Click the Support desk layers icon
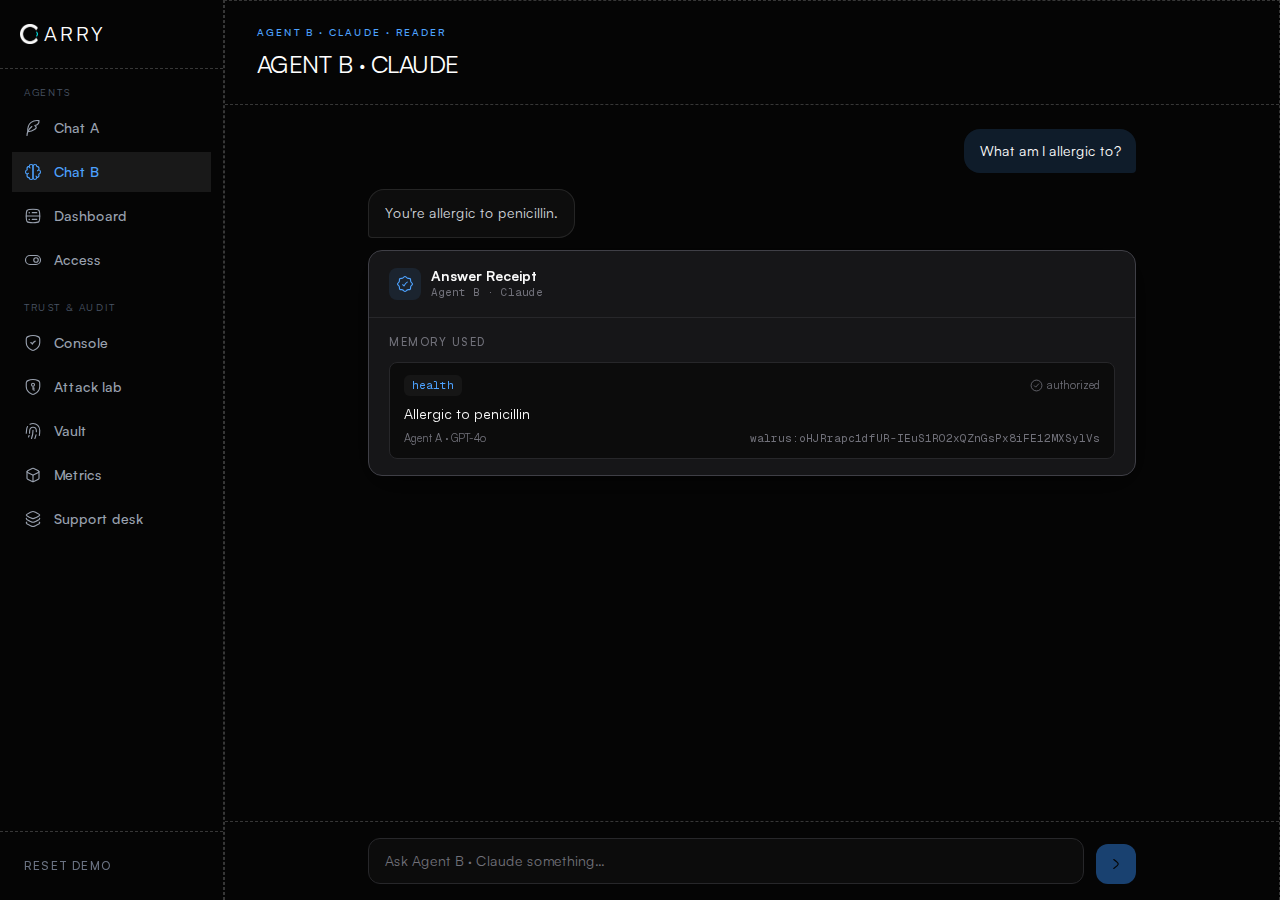This screenshot has width=1280, height=900. (33, 519)
